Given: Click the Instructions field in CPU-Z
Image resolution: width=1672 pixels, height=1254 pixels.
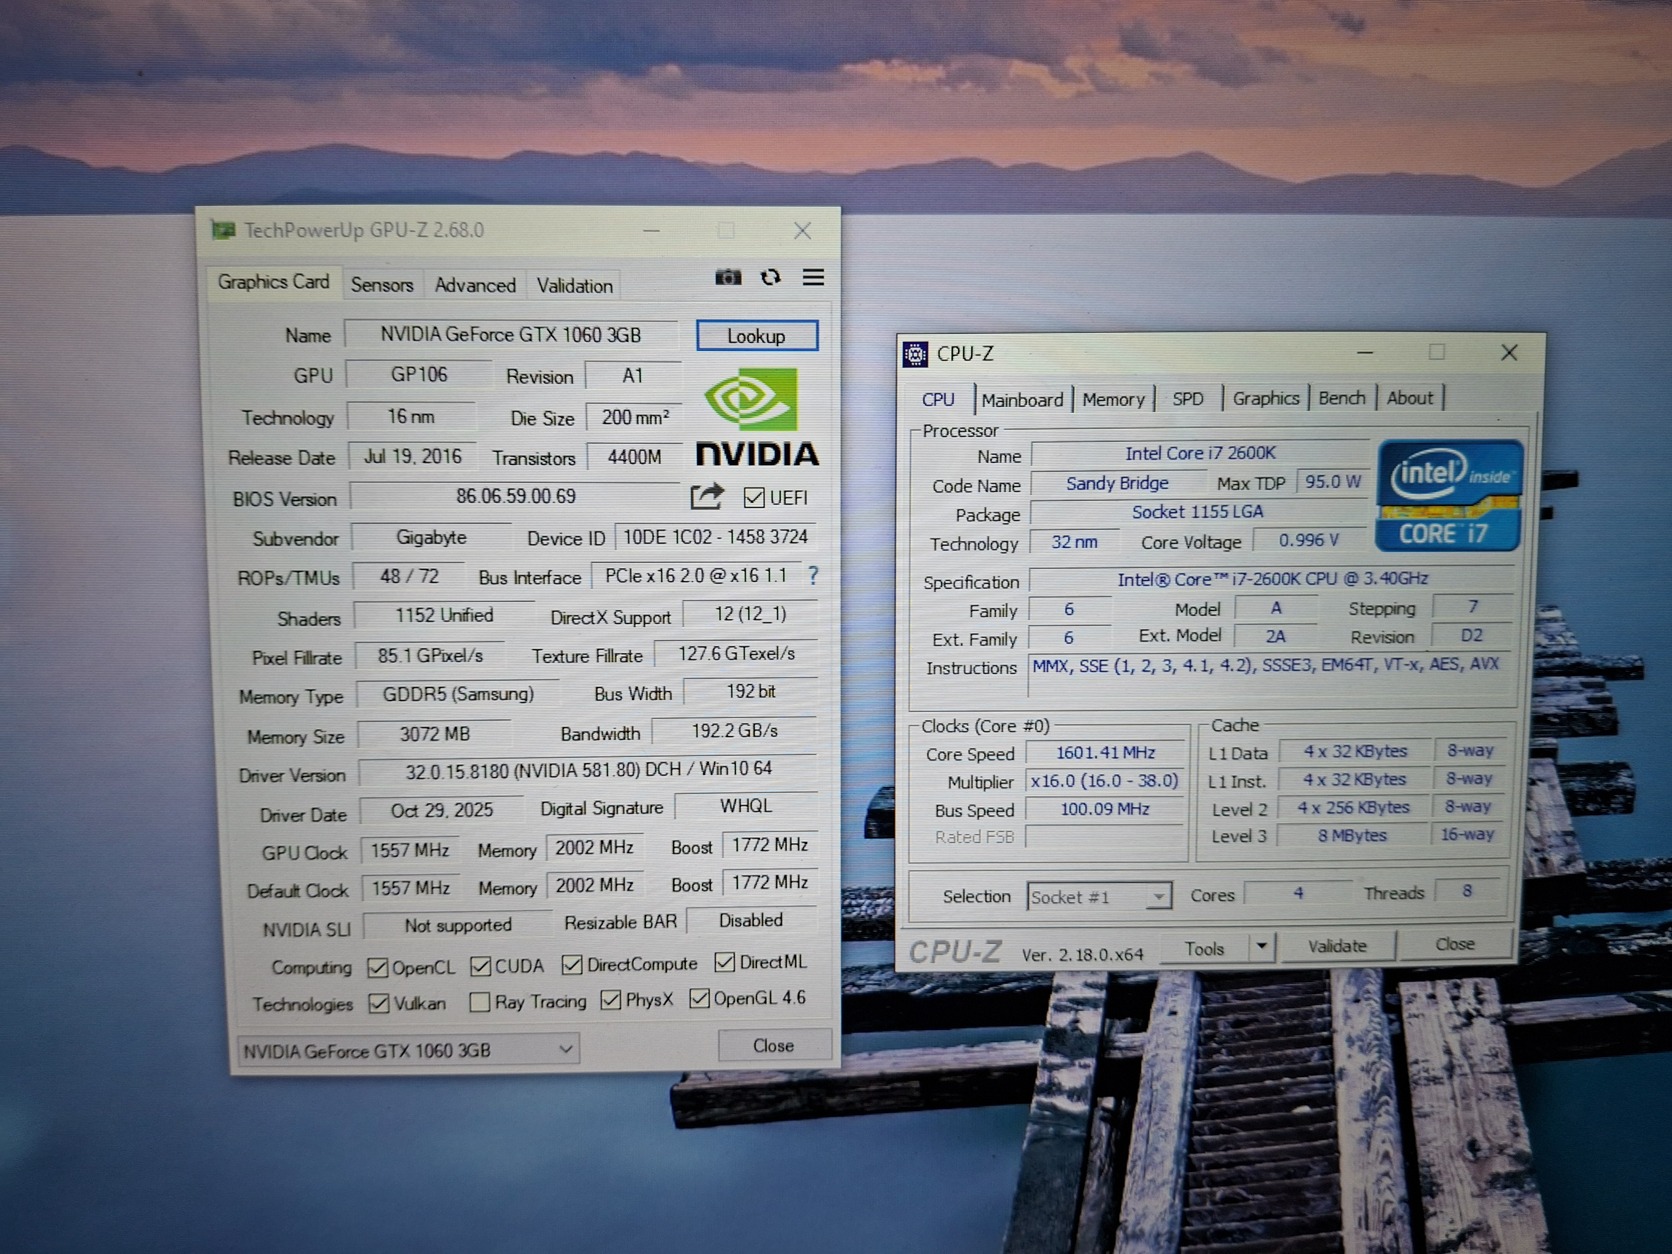Looking at the screenshot, I should [x=1272, y=676].
